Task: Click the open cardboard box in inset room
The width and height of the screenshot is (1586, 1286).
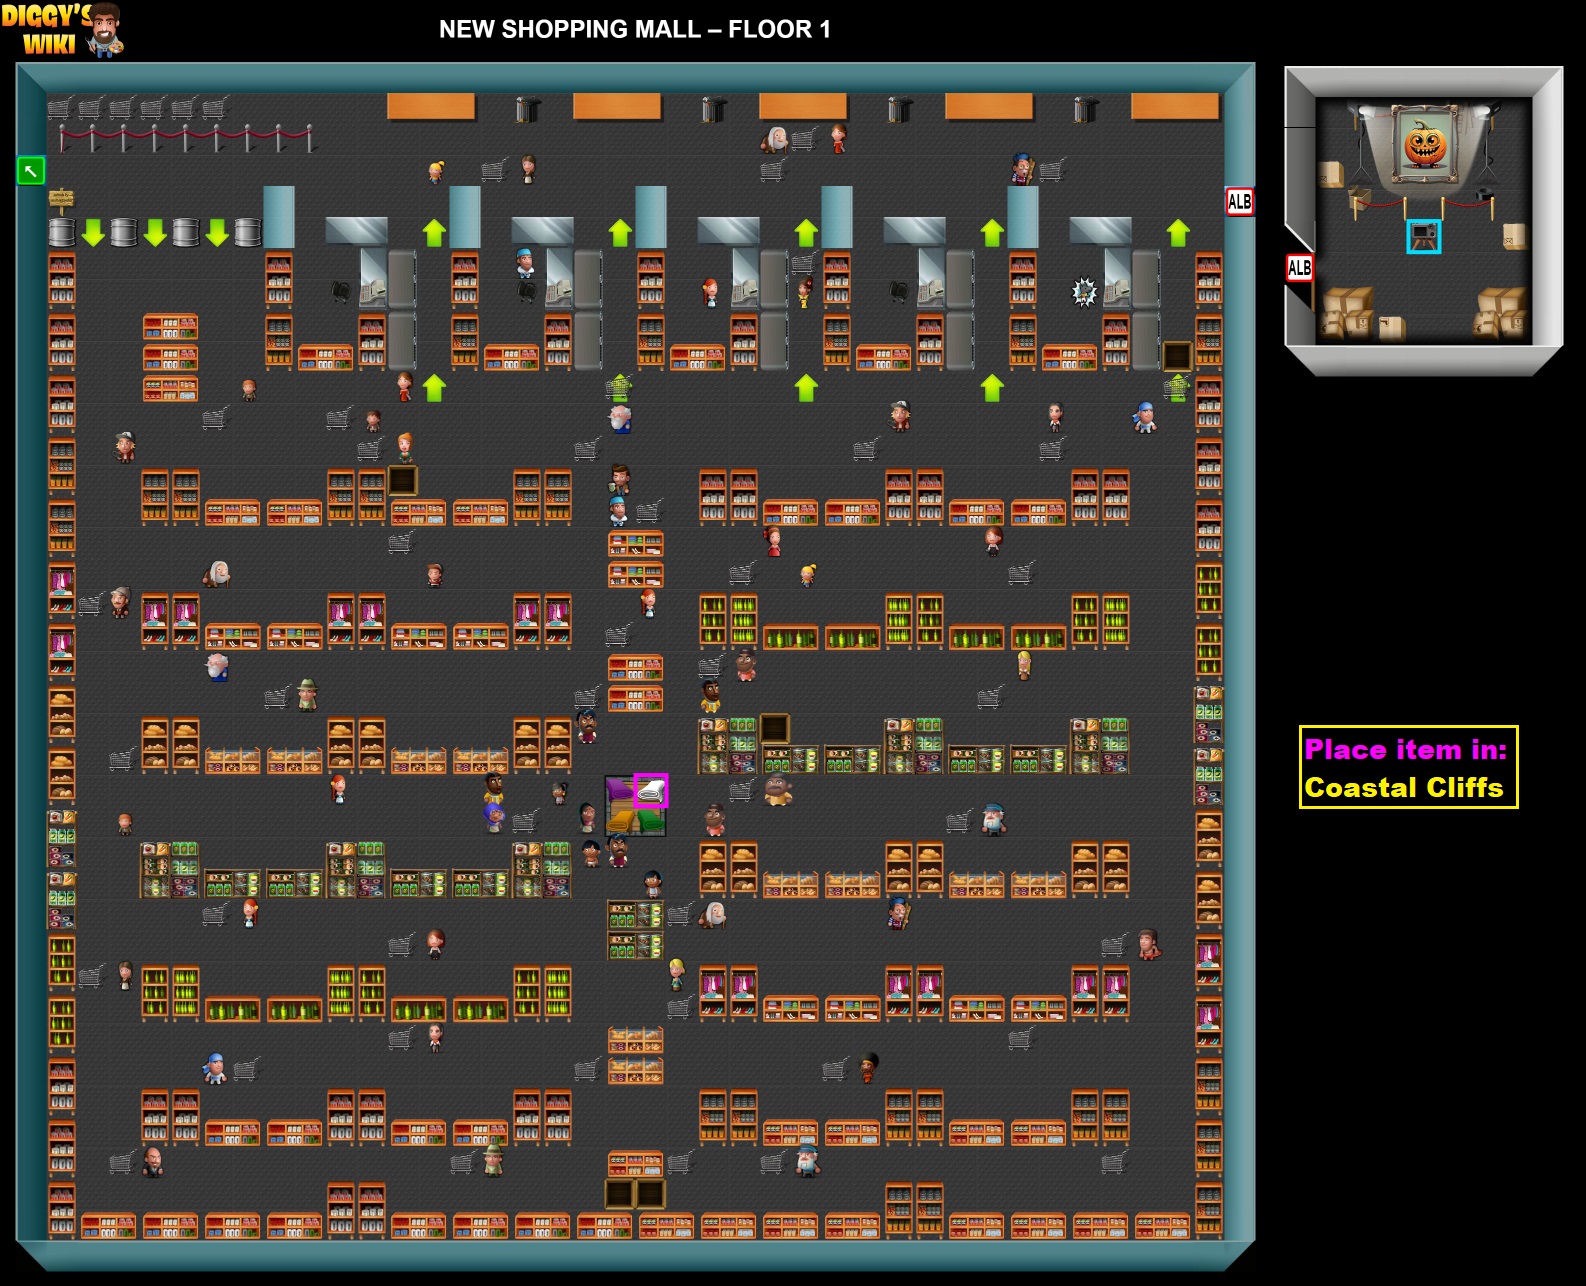Action: click(x=1358, y=196)
